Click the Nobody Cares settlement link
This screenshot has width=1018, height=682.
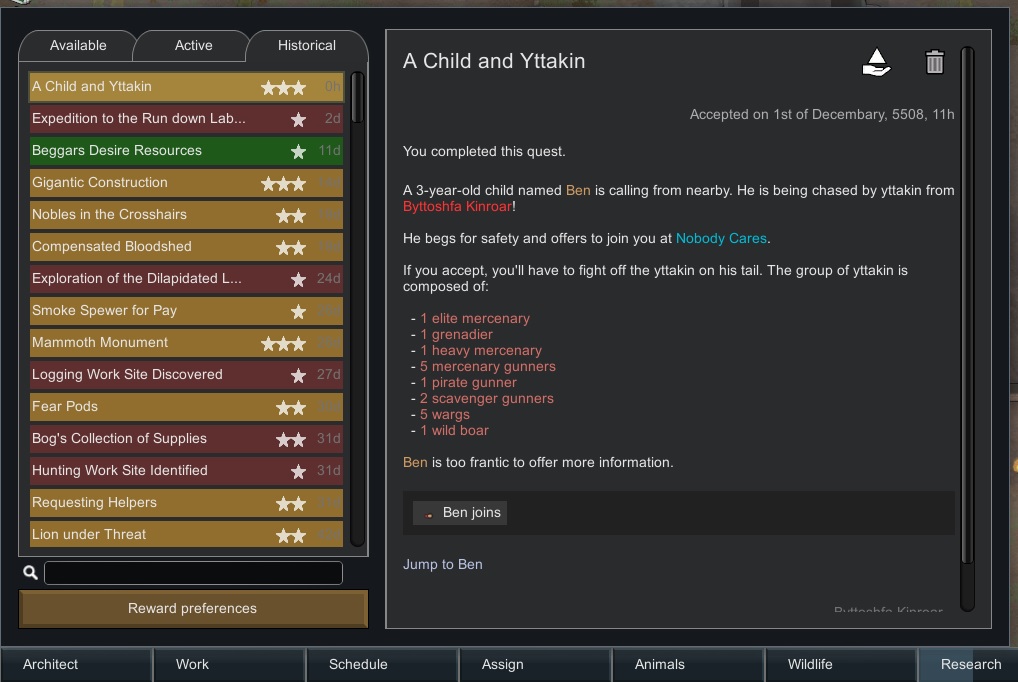click(721, 238)
